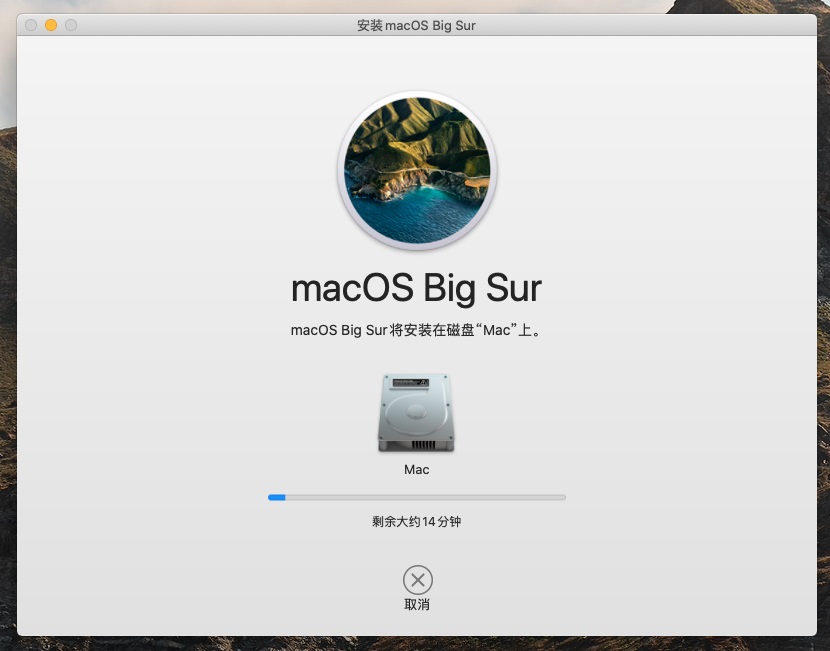Screen dimensions: 830x651
Task: Click the 安装 macOS Big Sur window title
Action: (417, 25)
